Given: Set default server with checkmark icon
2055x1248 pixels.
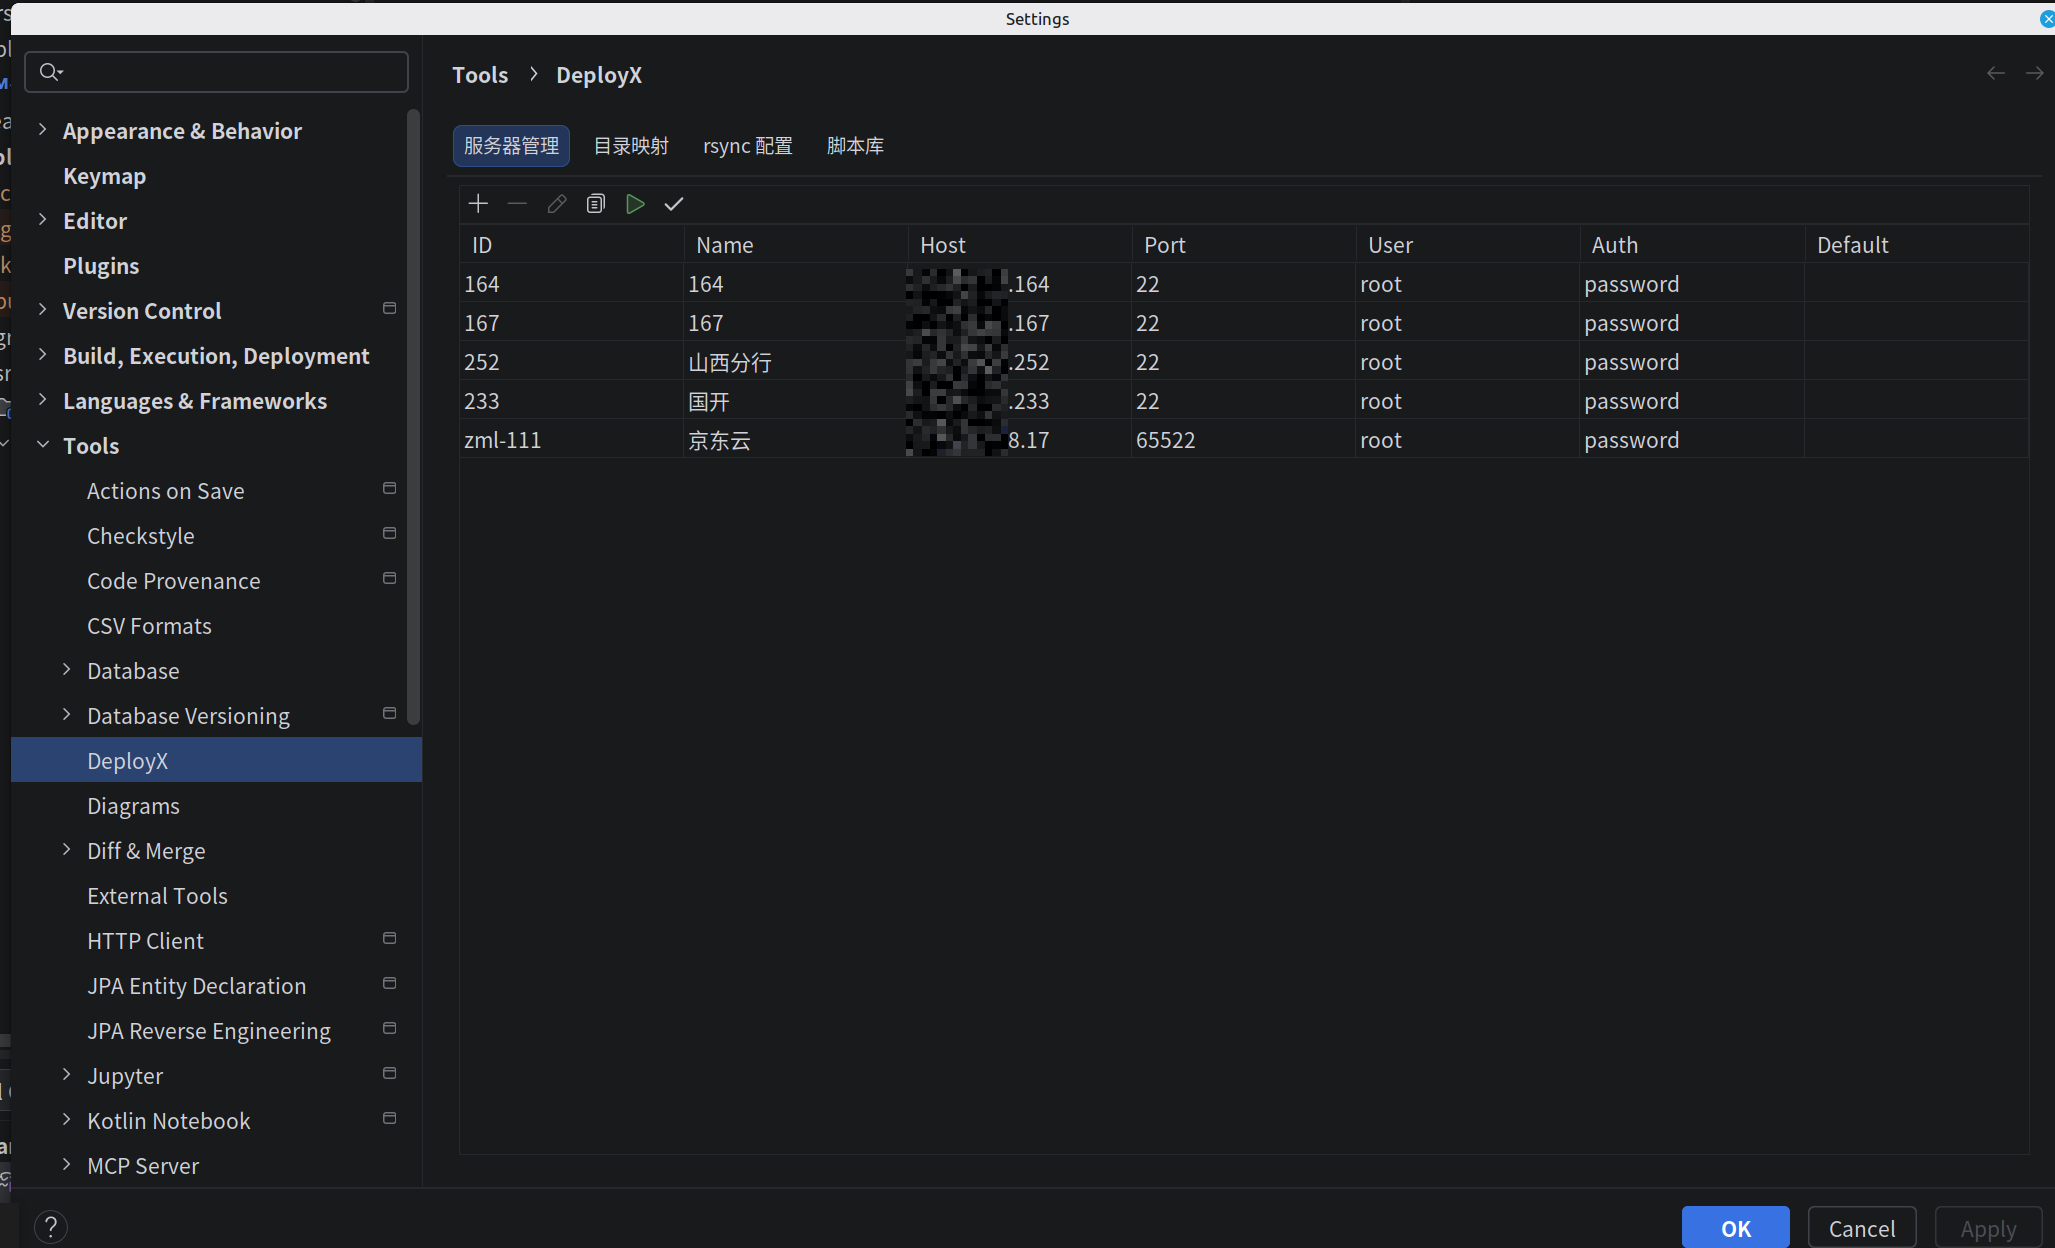Looking at the screenshot, I should (674, 204).
